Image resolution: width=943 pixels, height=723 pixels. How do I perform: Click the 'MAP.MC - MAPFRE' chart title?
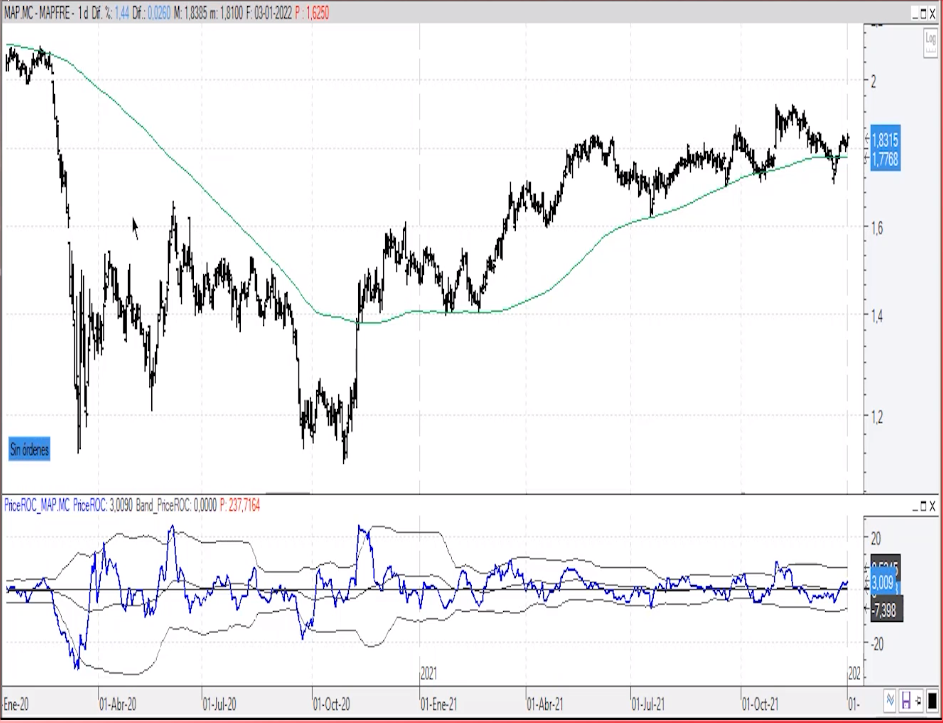click(x=38, y=13)
